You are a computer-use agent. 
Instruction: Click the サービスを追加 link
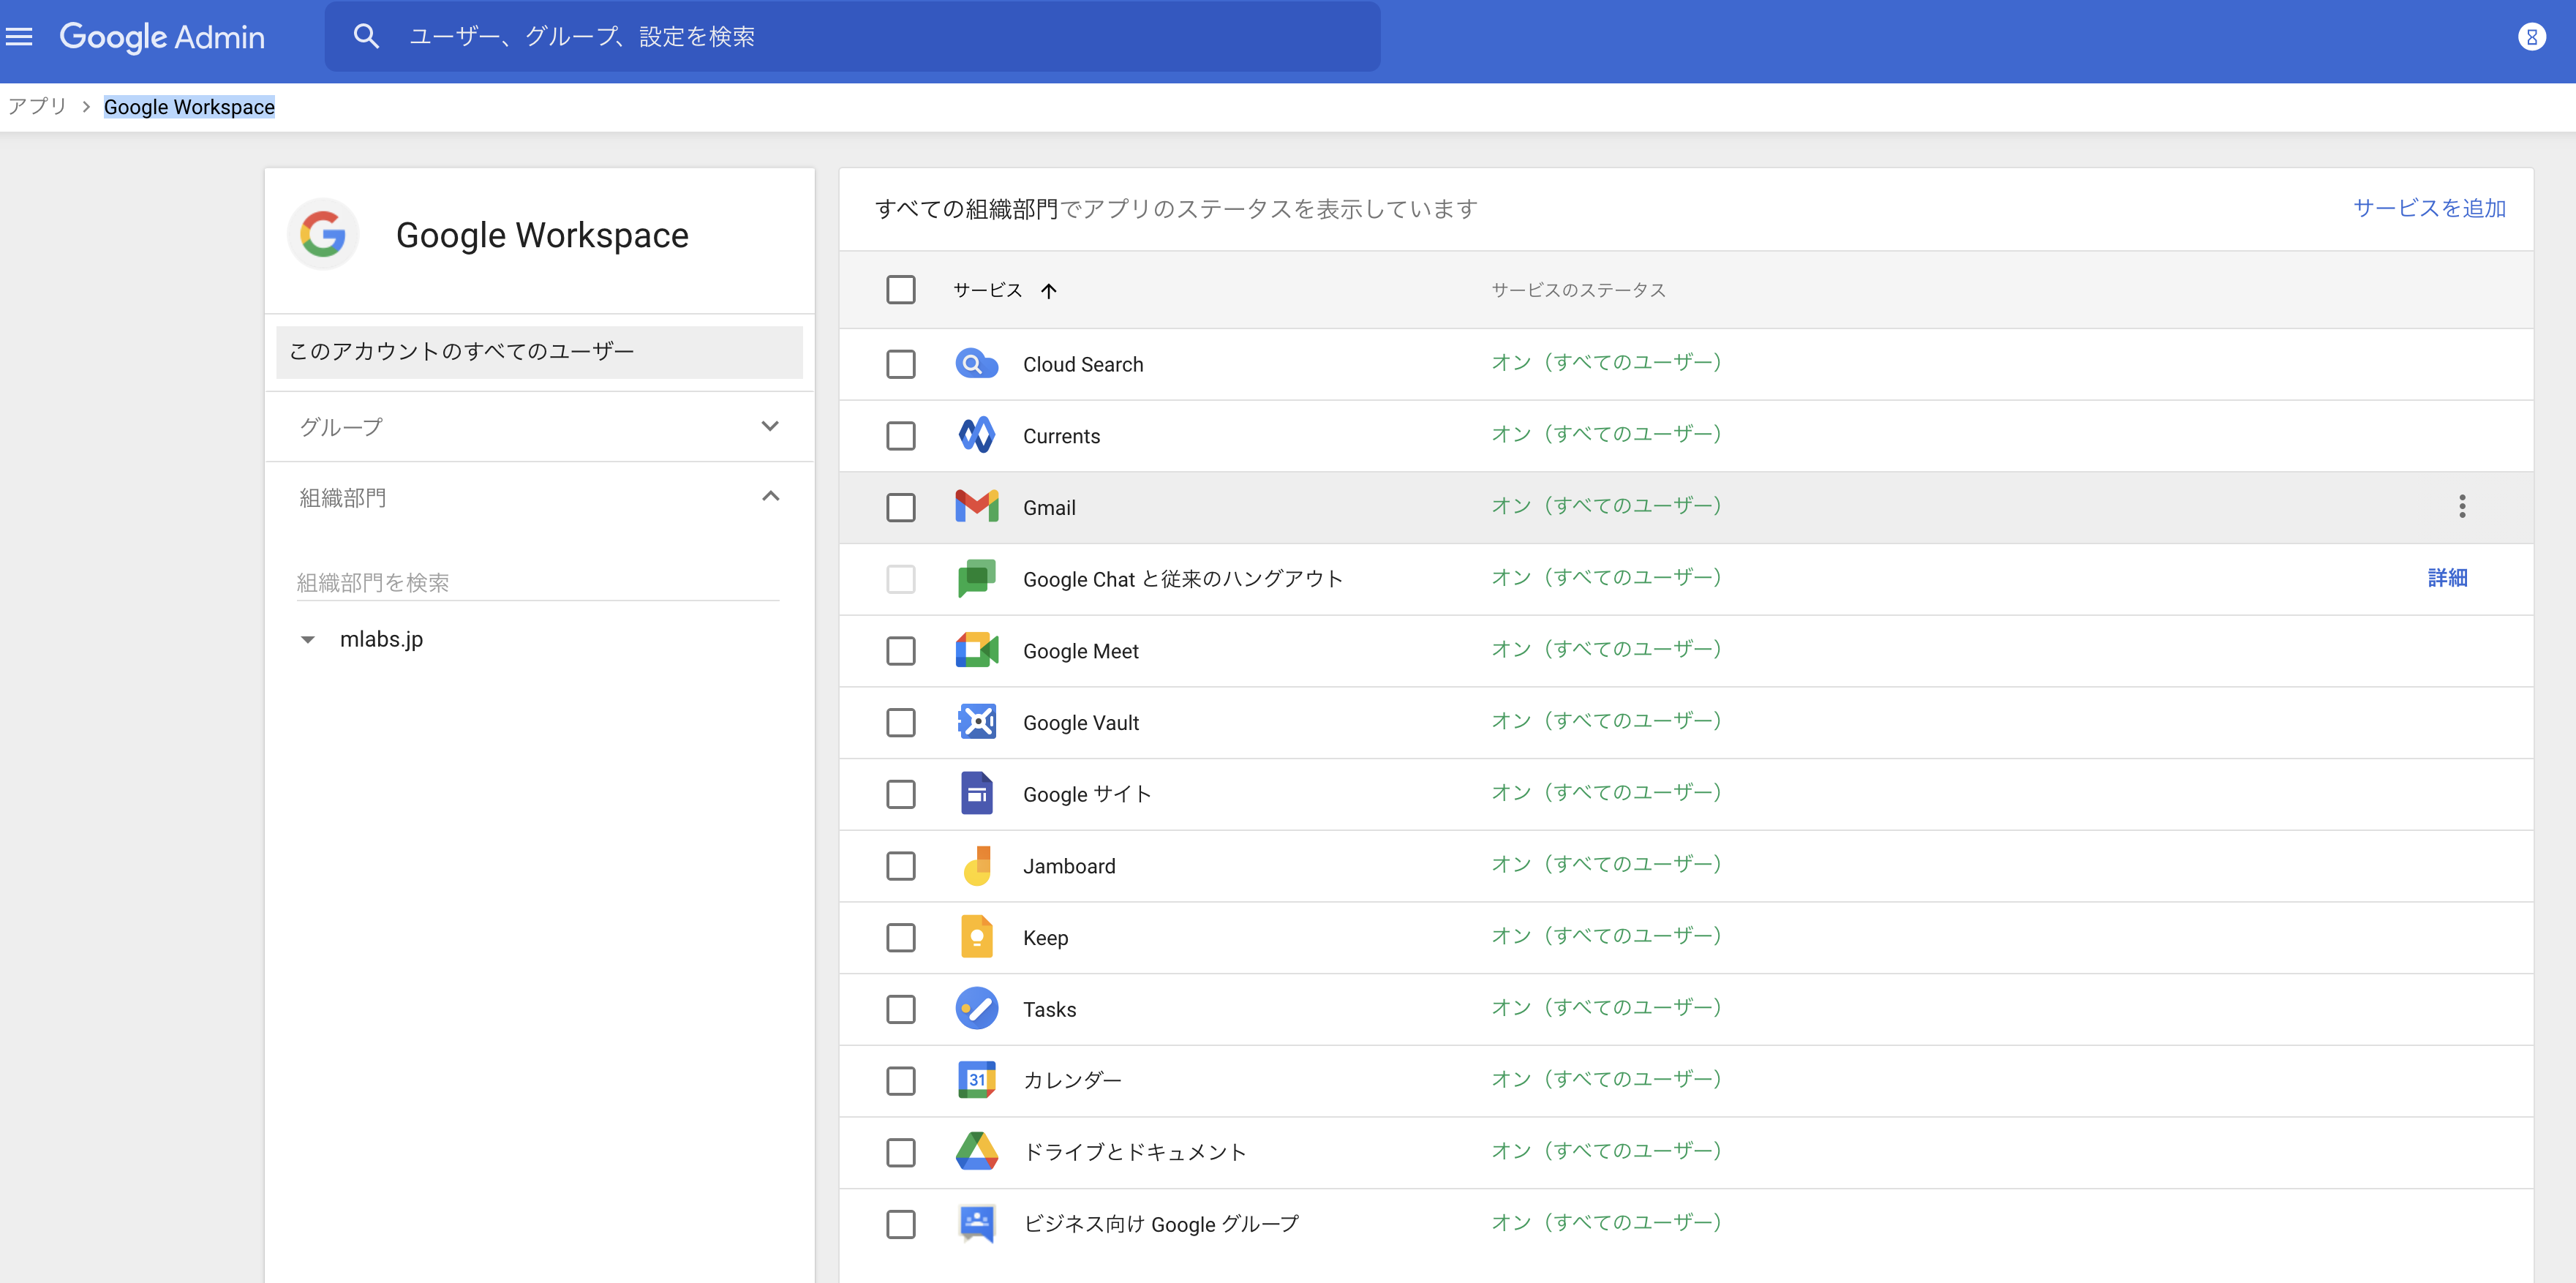pyautogui.click(x=2429, y=208)
